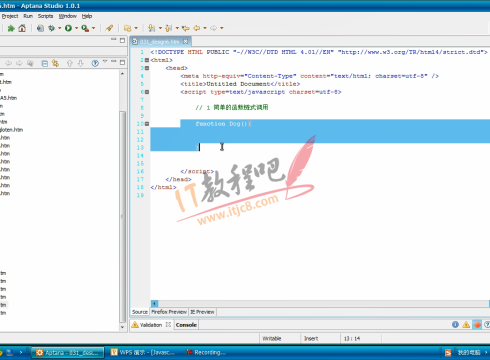
Task: Go to previous annotation icon
Action: (x=169, y=28)
